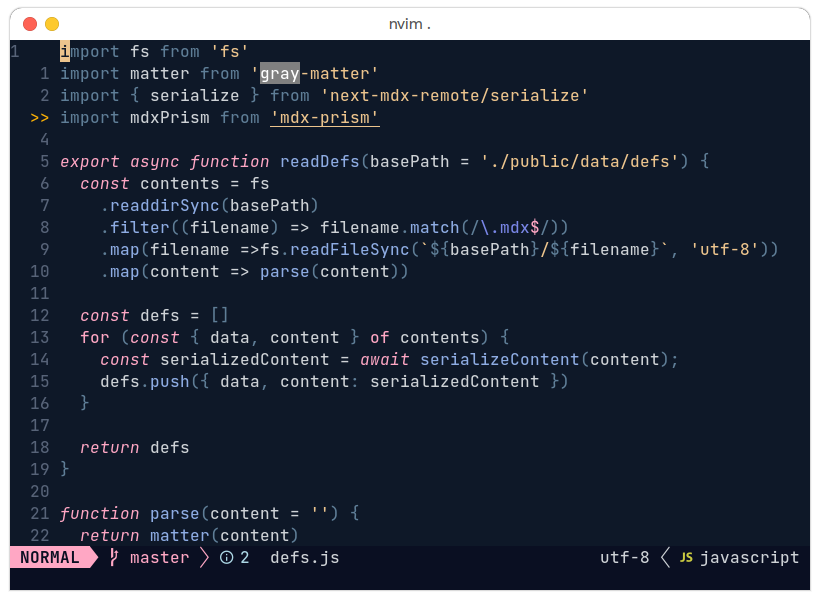820x600 pixels.
Task: Click 'defs.push' statement
Action: pyautogui.click(x=145, y=381)
